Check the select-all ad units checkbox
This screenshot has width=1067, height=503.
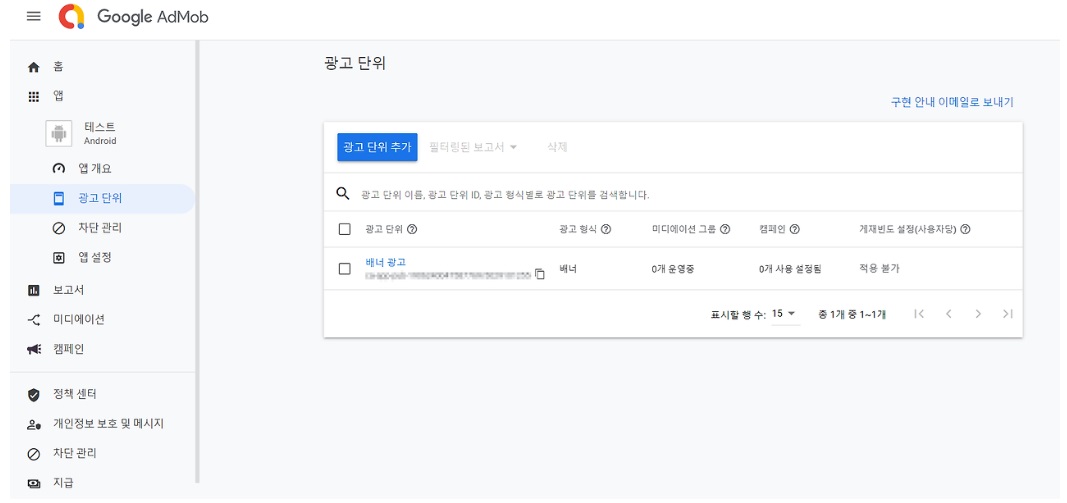click(344, 229)
